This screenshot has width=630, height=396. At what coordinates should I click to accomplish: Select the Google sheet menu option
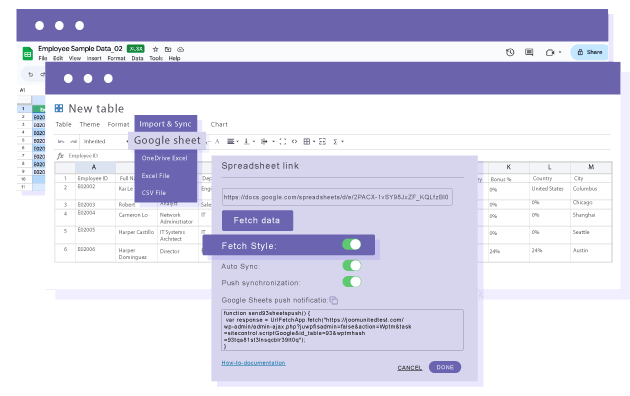(167, 141)
